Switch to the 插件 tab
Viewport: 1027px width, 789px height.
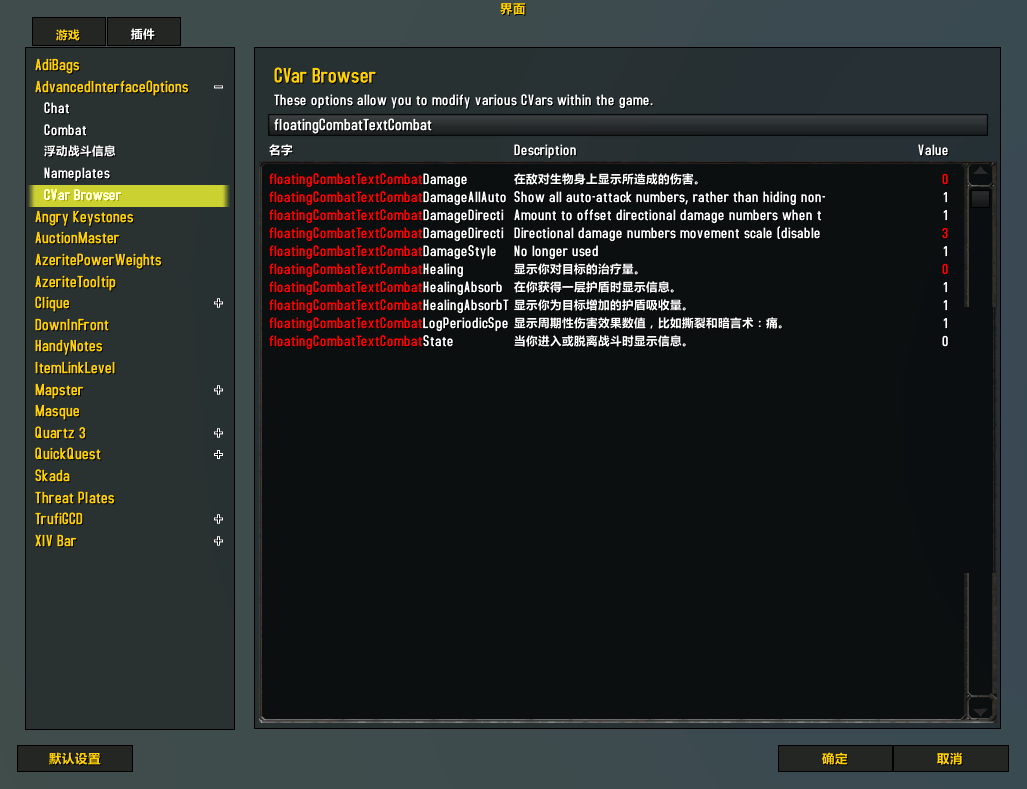(x=143, y=33)
